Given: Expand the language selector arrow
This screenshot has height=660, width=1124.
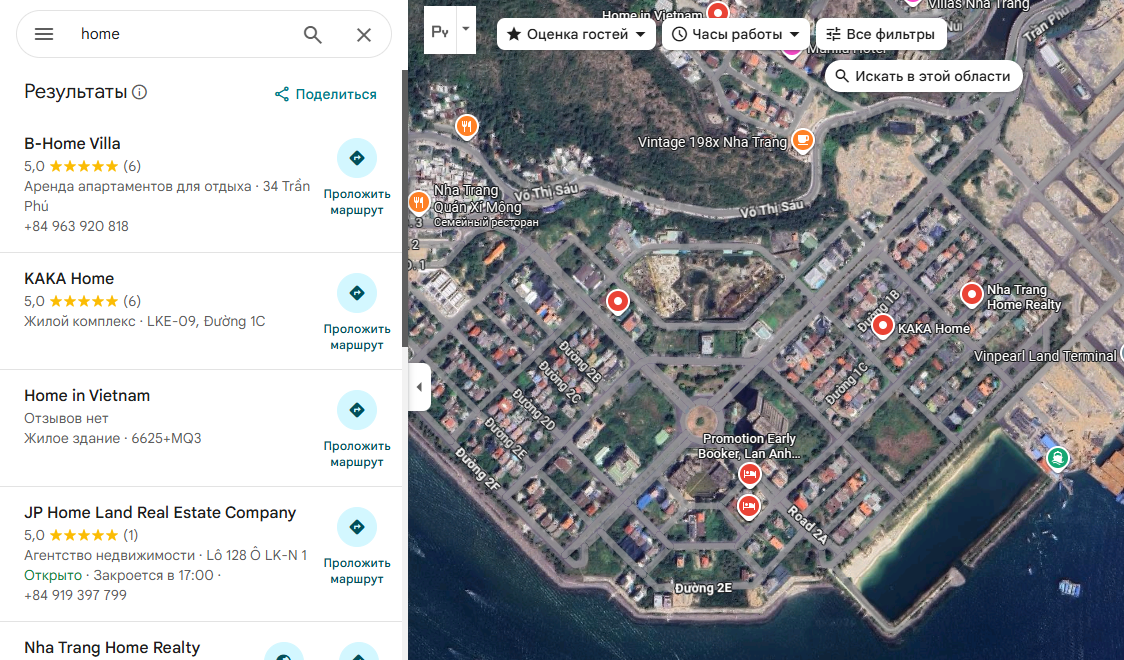Looking at the screenshot, I should (x=466, y=30).
